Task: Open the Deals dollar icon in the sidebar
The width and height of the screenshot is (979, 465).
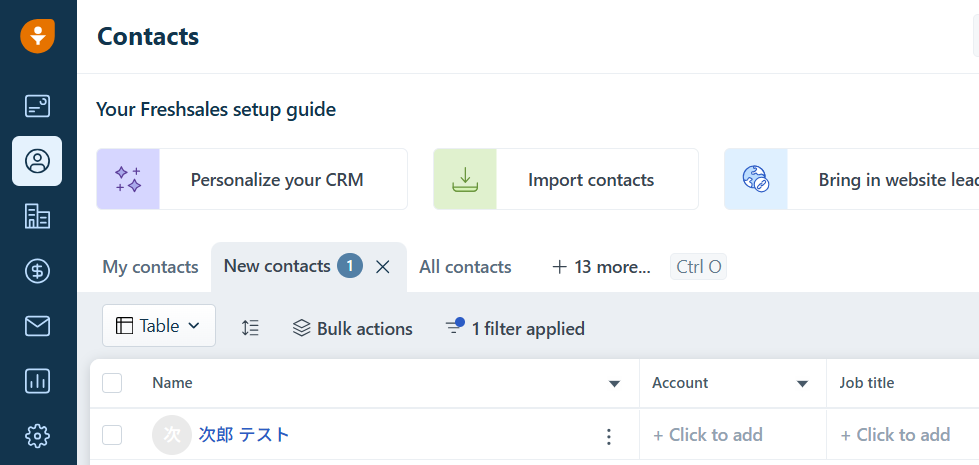Action: click(37, 270)
